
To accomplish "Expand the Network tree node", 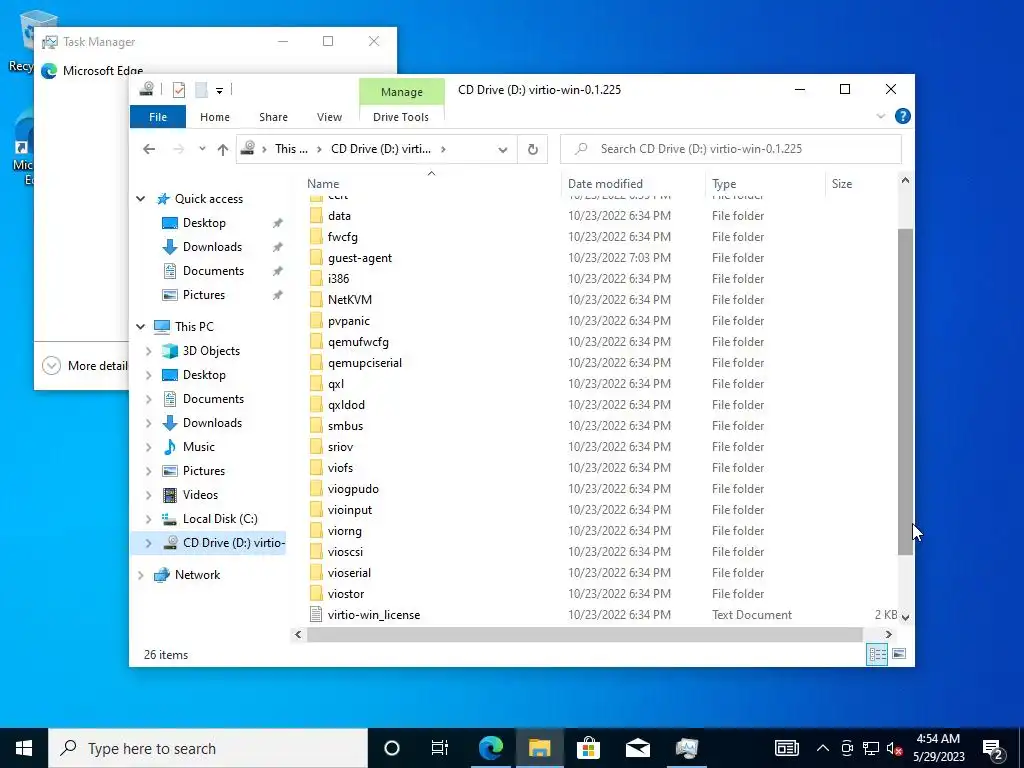I will pyautogui.click(x=140, y=575).
